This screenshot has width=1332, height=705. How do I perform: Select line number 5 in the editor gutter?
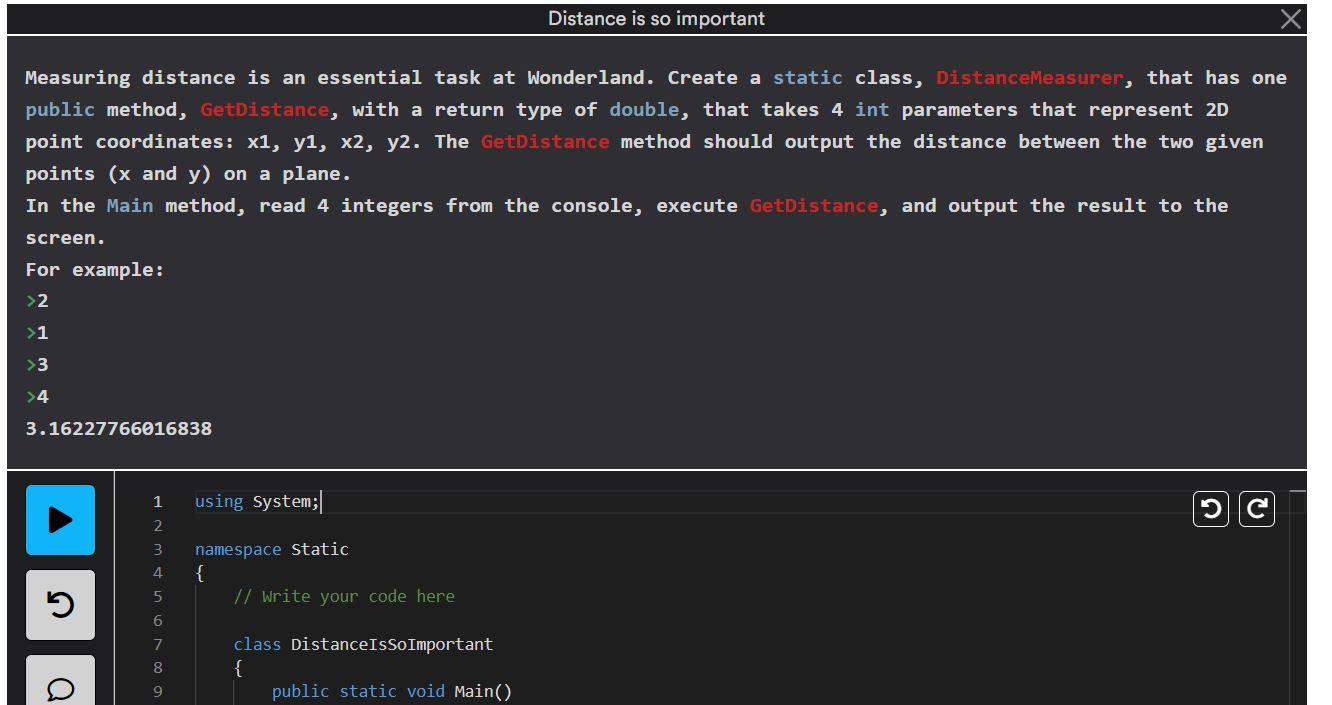158,596
